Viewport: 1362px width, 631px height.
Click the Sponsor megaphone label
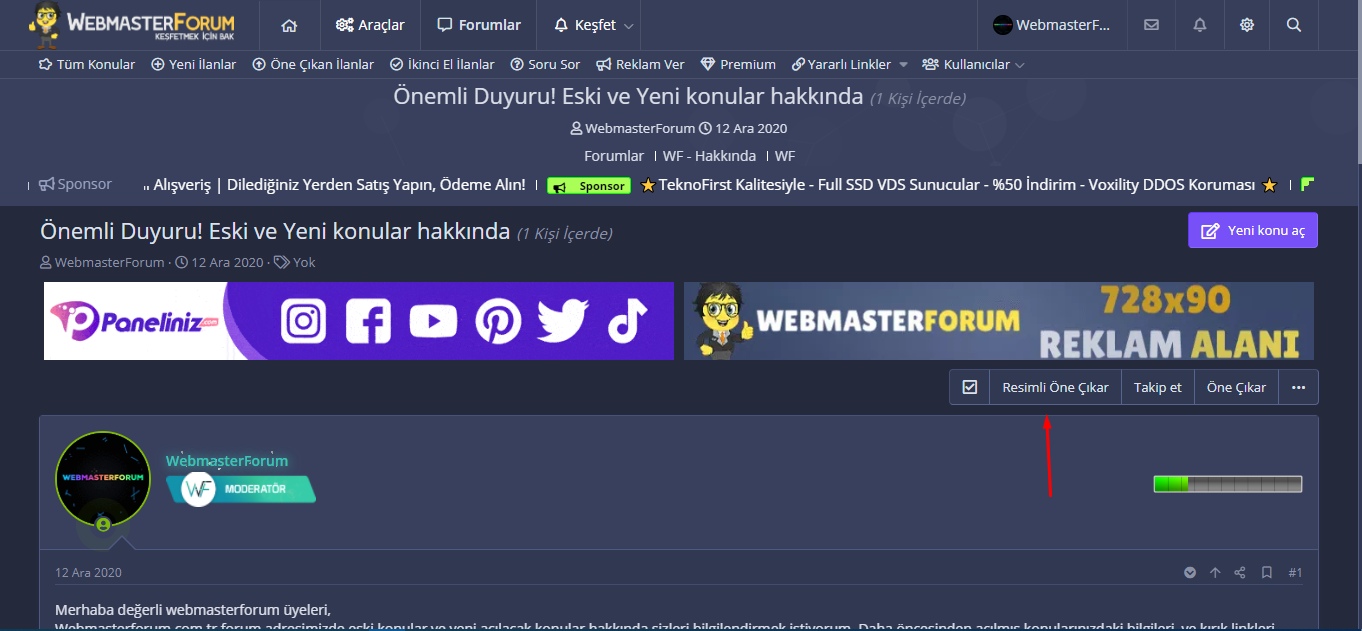75,184
